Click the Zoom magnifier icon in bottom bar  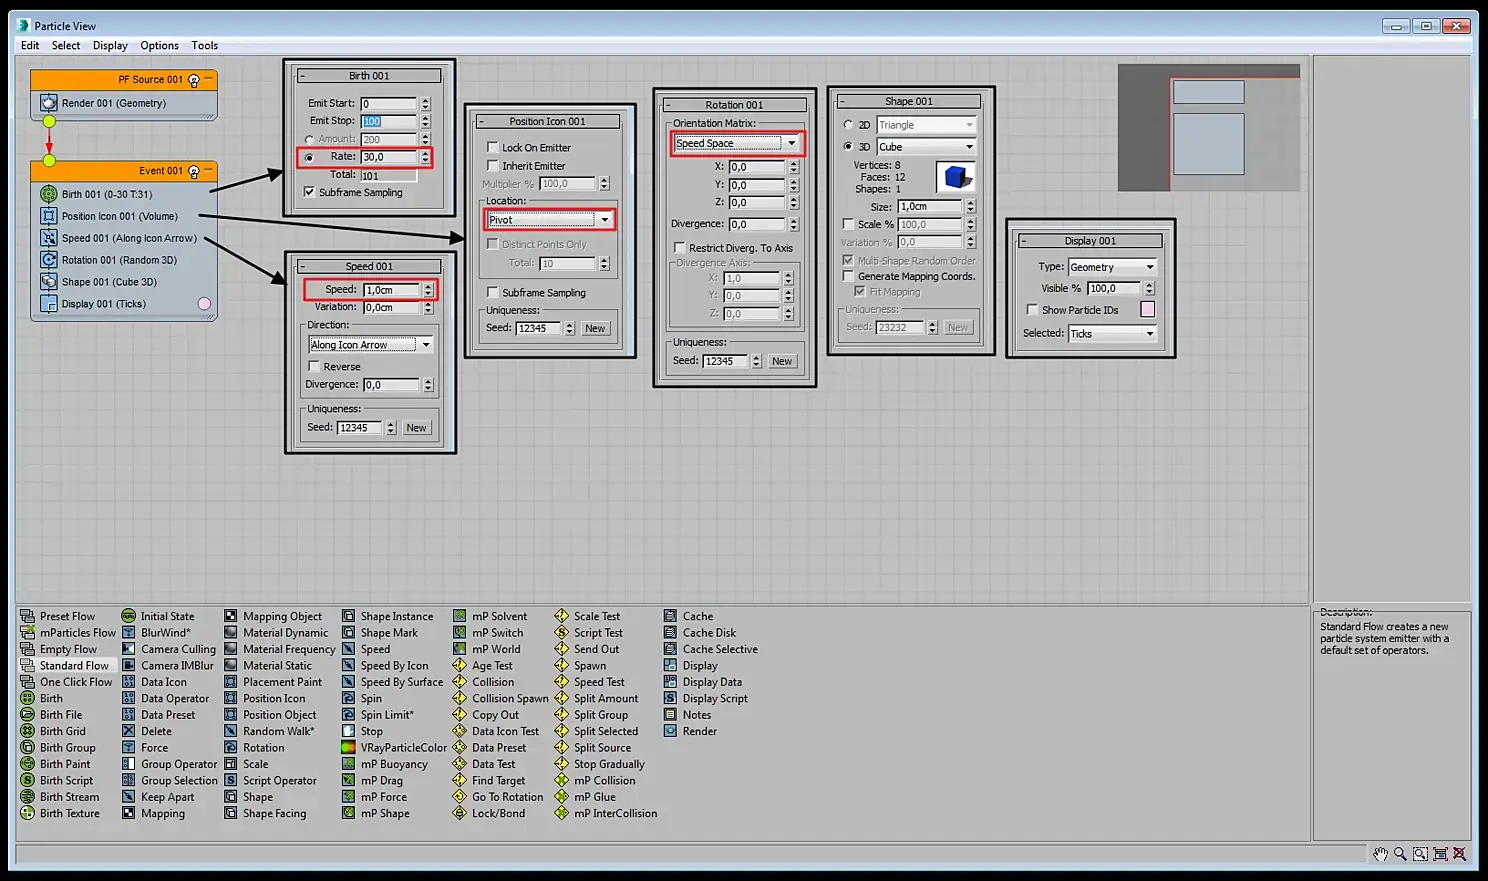click(x=1400, y=854)
